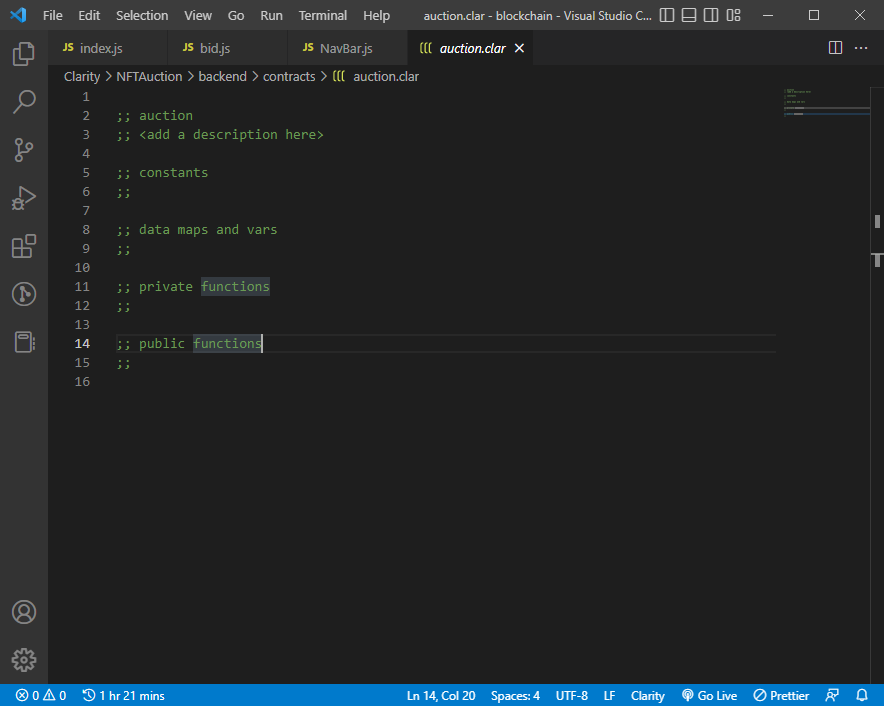The height and width of the screenshot is (706, 884).
Task: Open editor More Actions ellipsis
Action: pyautogui.click(x=861, y=48)
